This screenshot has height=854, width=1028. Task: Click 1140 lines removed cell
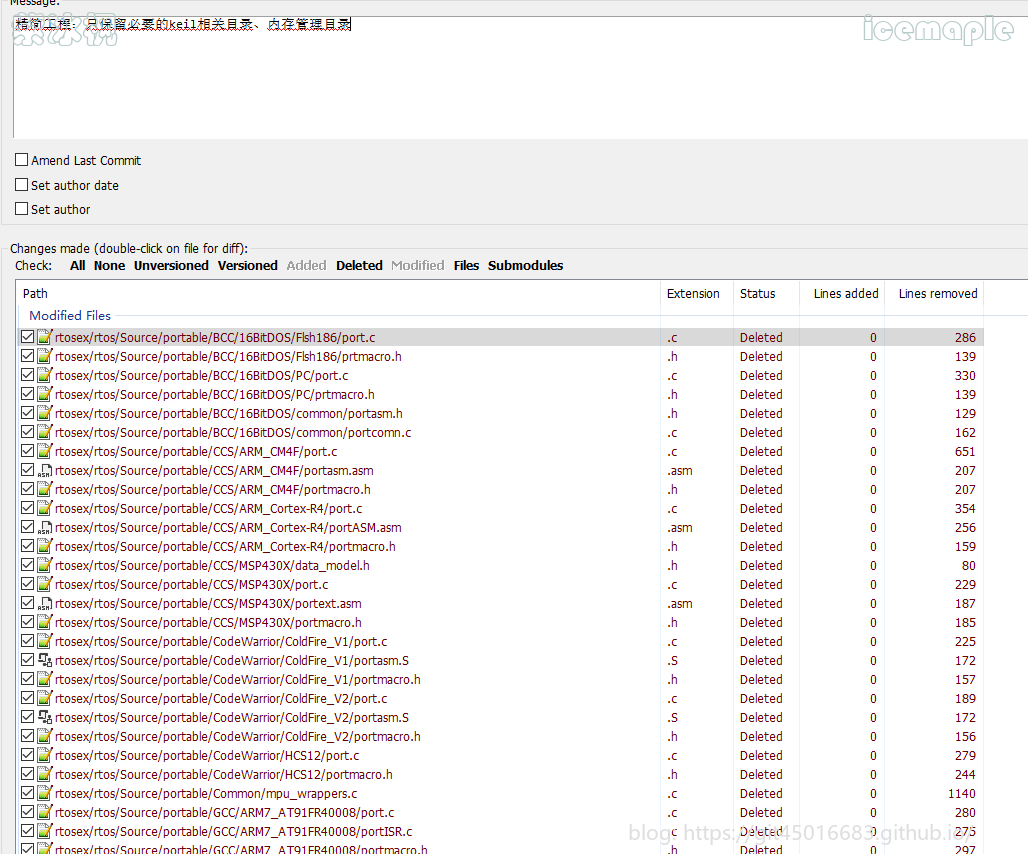click(961, 794)
